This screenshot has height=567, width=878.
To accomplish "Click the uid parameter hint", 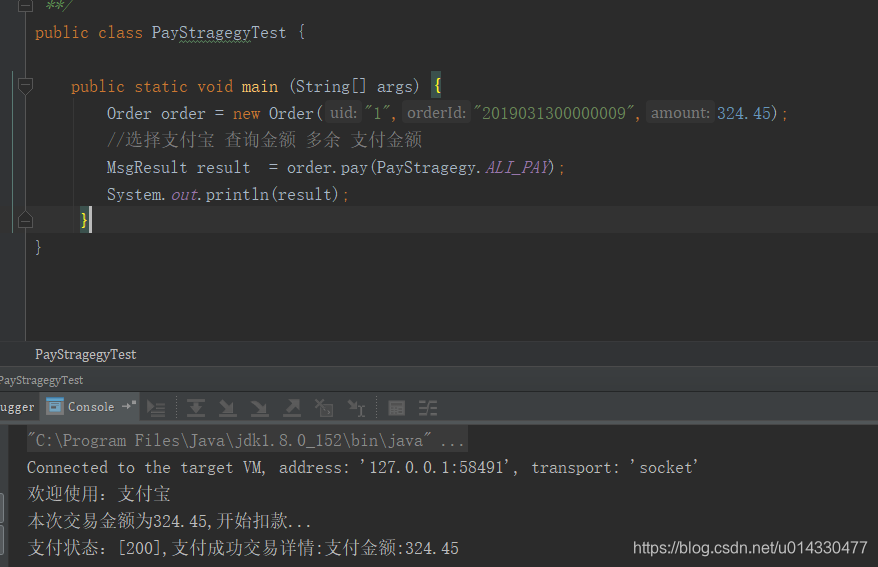I will point(343,113).
